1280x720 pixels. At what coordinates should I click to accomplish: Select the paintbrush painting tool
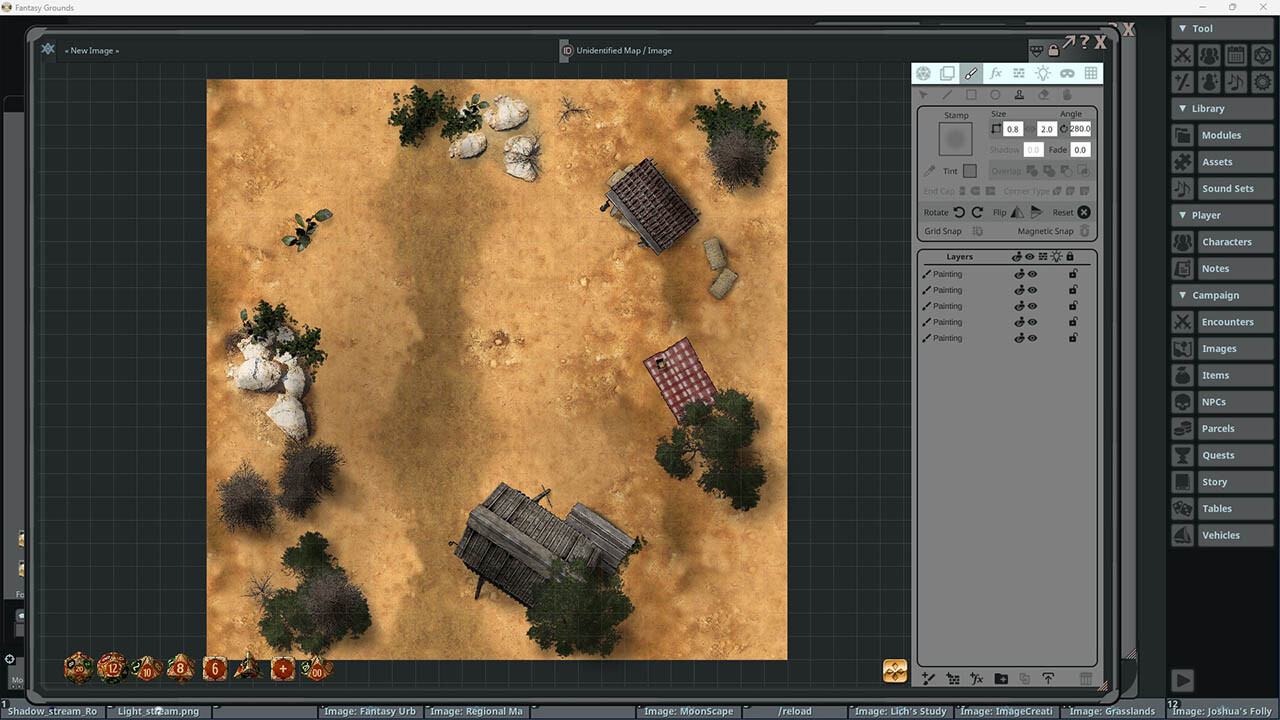971,72
